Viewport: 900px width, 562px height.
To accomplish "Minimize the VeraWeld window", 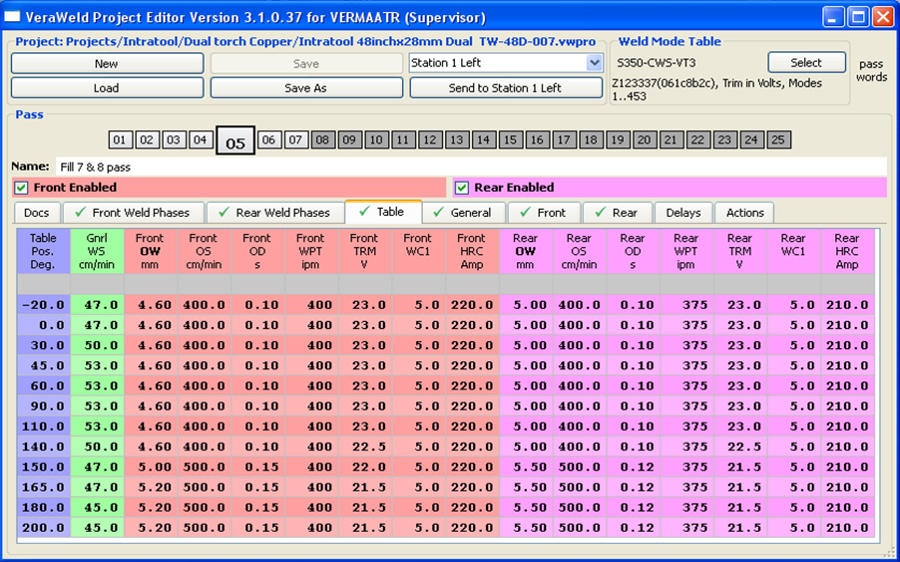I will (833, 17).
